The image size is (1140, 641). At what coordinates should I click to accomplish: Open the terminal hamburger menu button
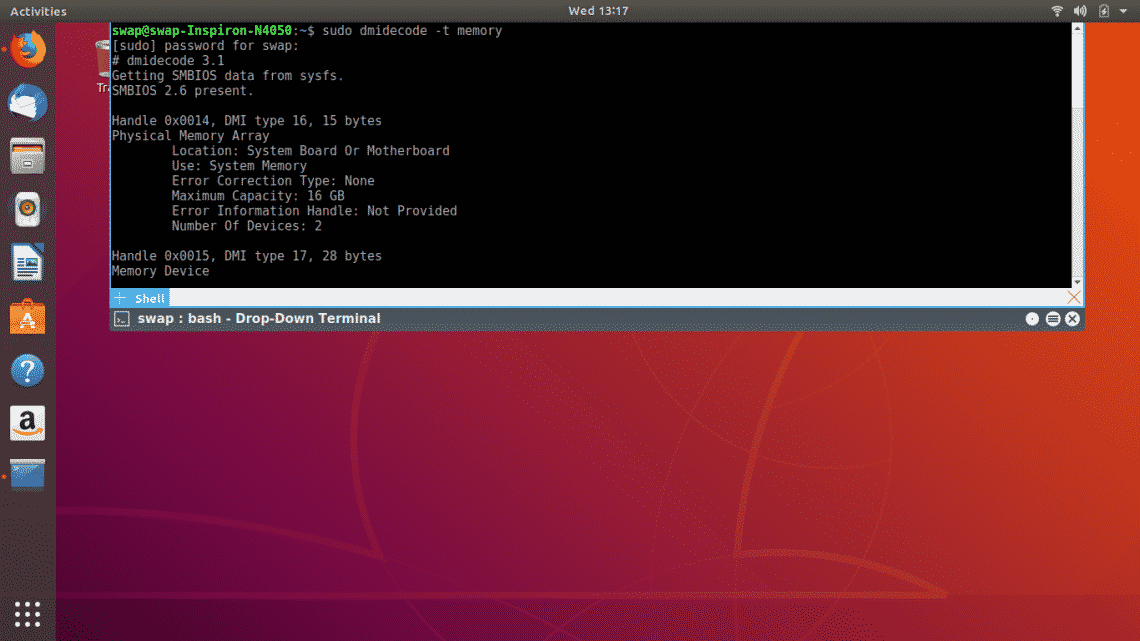1053,318
